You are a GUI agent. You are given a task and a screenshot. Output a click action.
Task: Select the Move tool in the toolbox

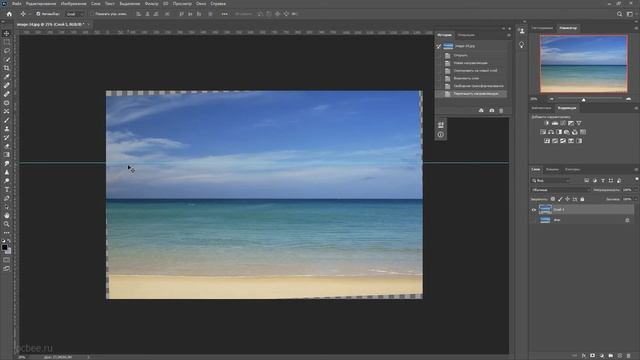pos(7,33)
